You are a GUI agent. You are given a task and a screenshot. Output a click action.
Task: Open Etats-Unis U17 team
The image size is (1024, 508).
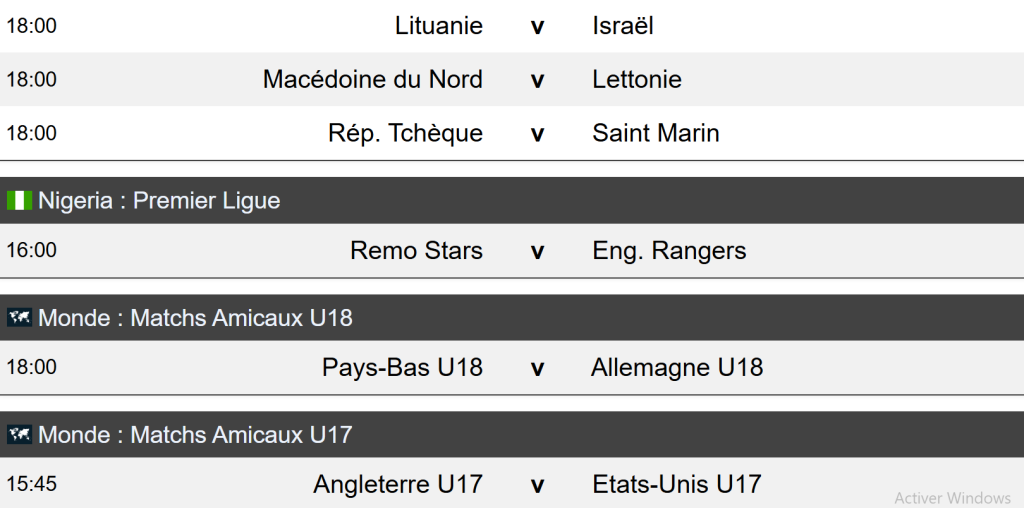(677, 485)
